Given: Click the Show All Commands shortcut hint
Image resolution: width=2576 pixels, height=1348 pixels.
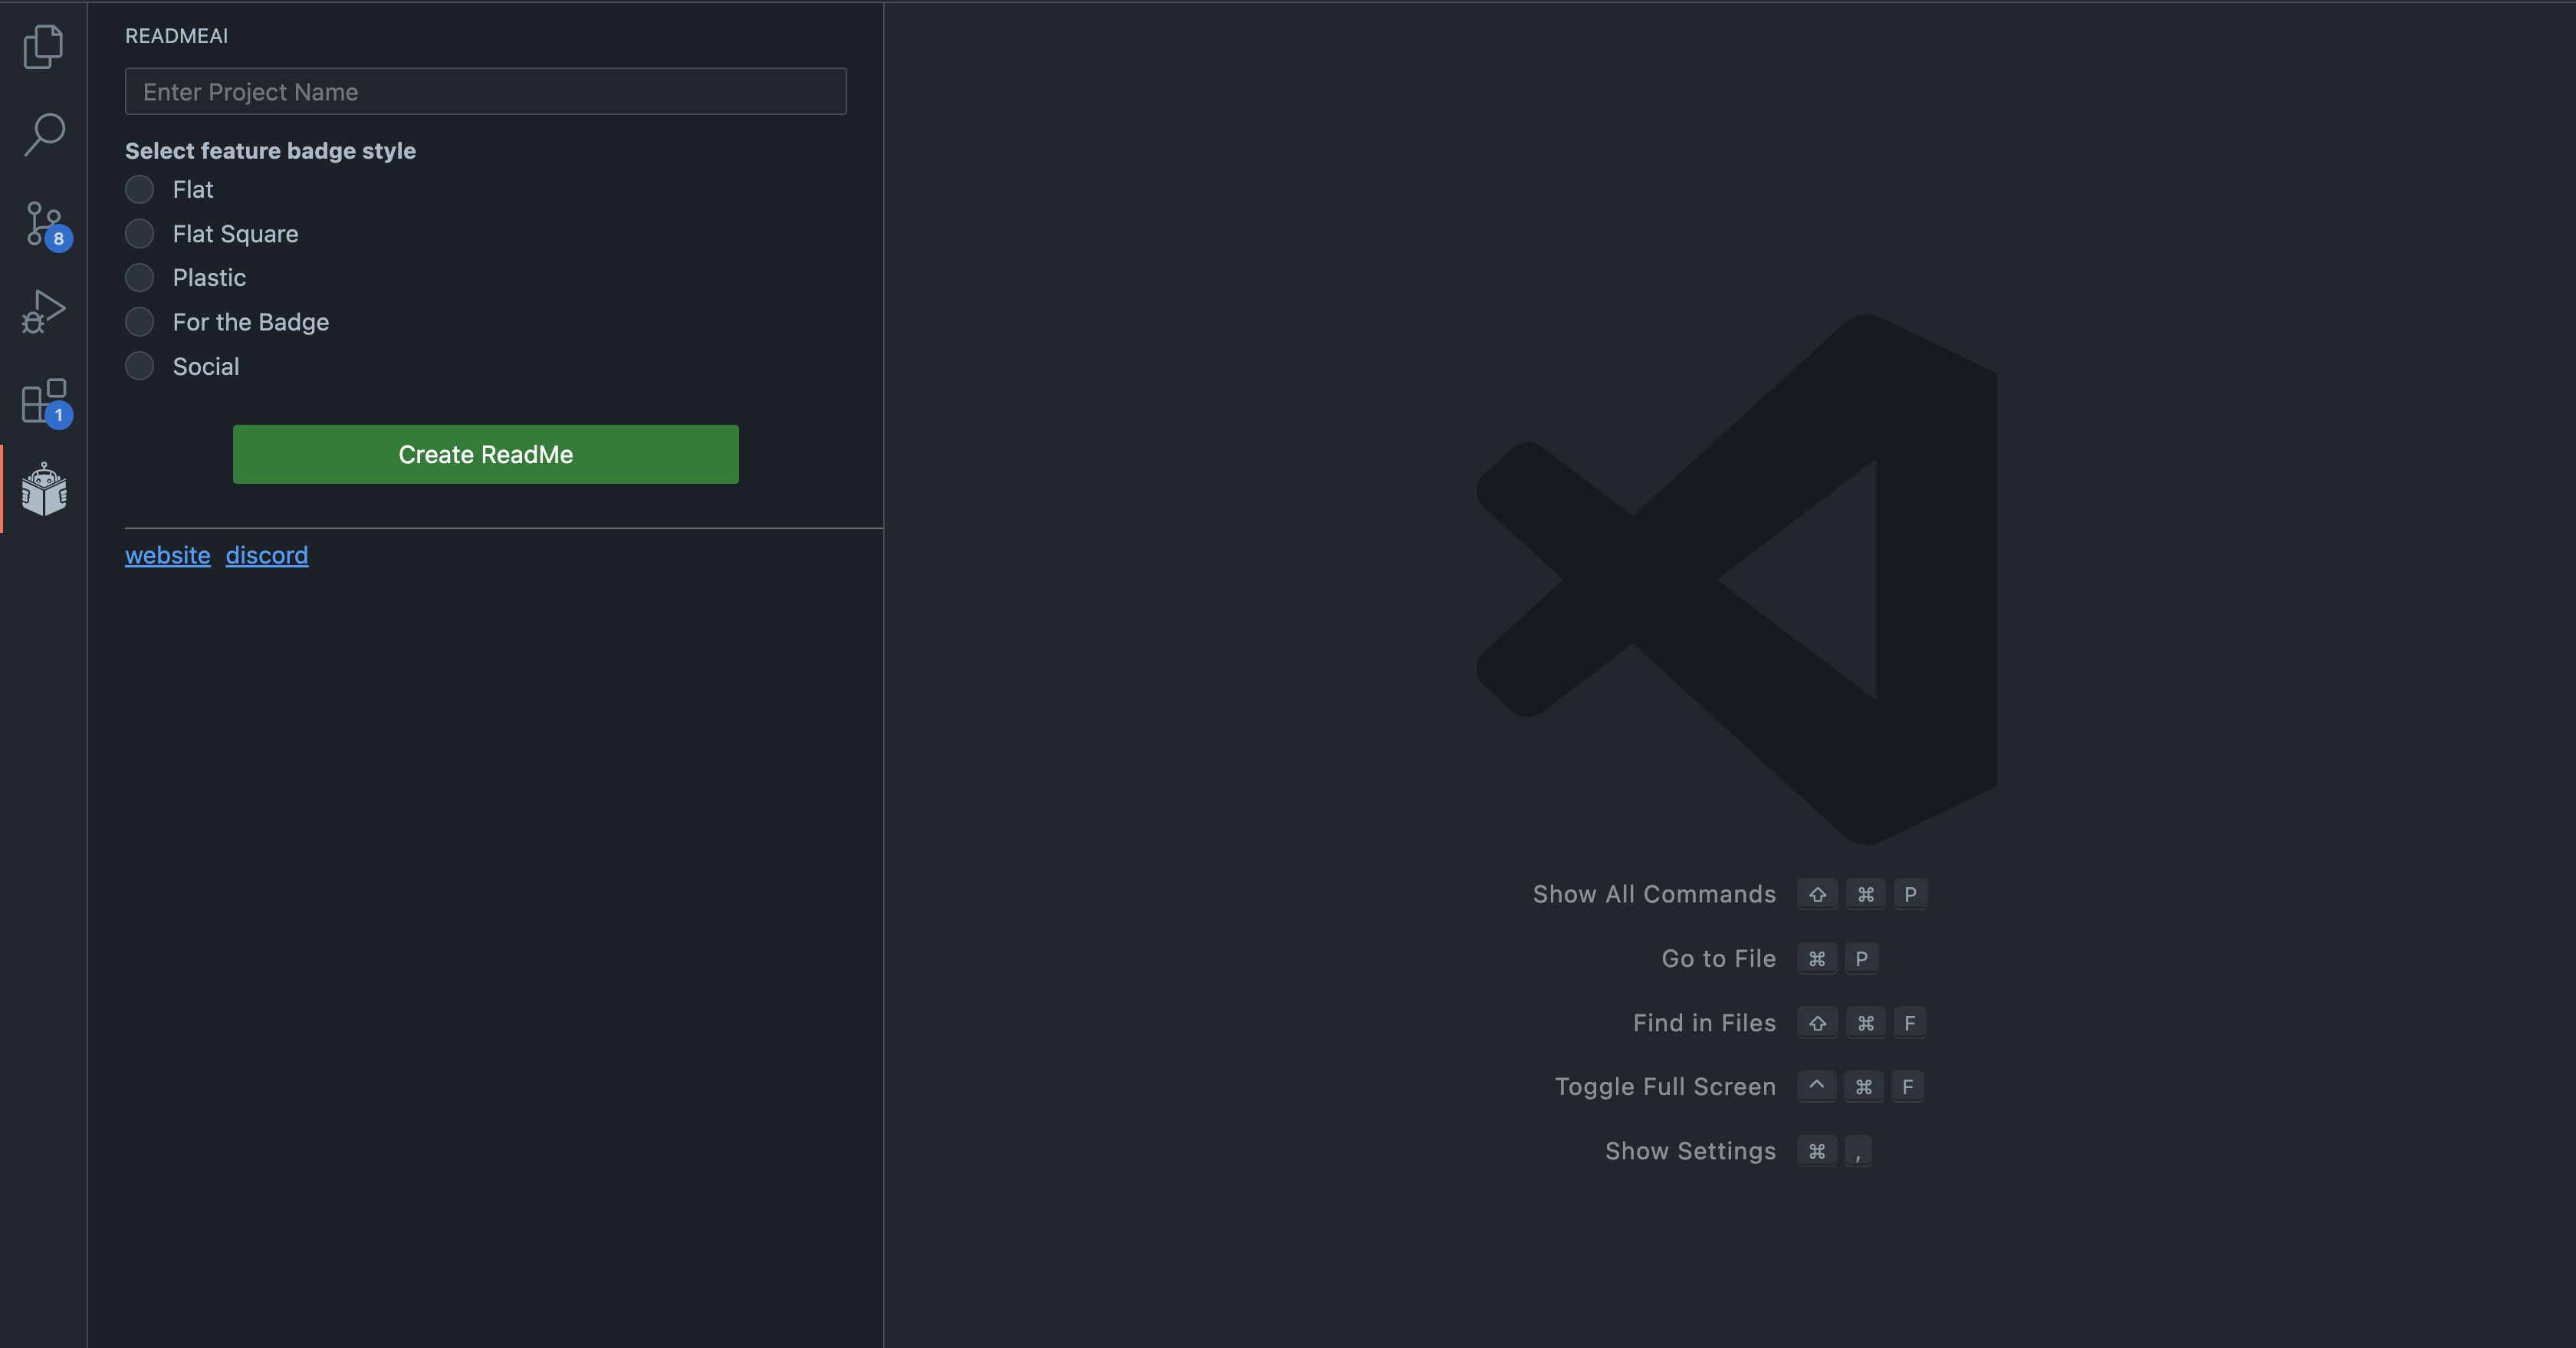Looking at the screenshot, I should click(1653, 894).
